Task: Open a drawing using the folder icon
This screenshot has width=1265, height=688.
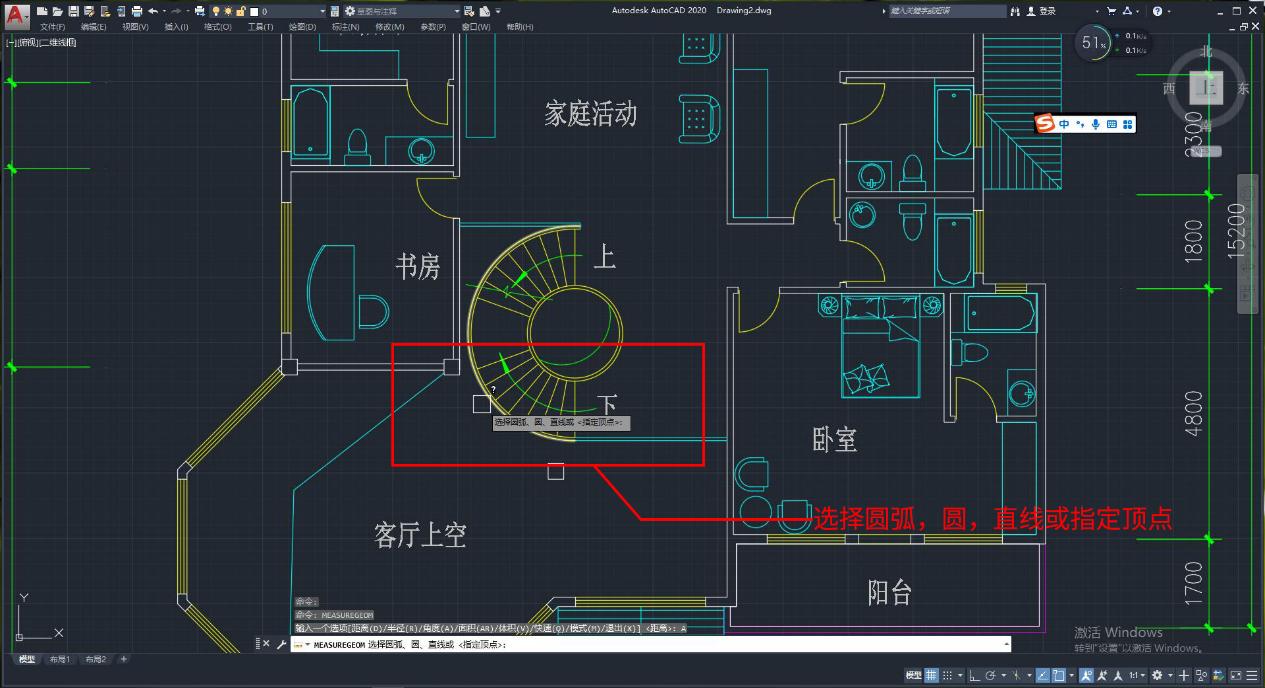Action: (56, 12)
